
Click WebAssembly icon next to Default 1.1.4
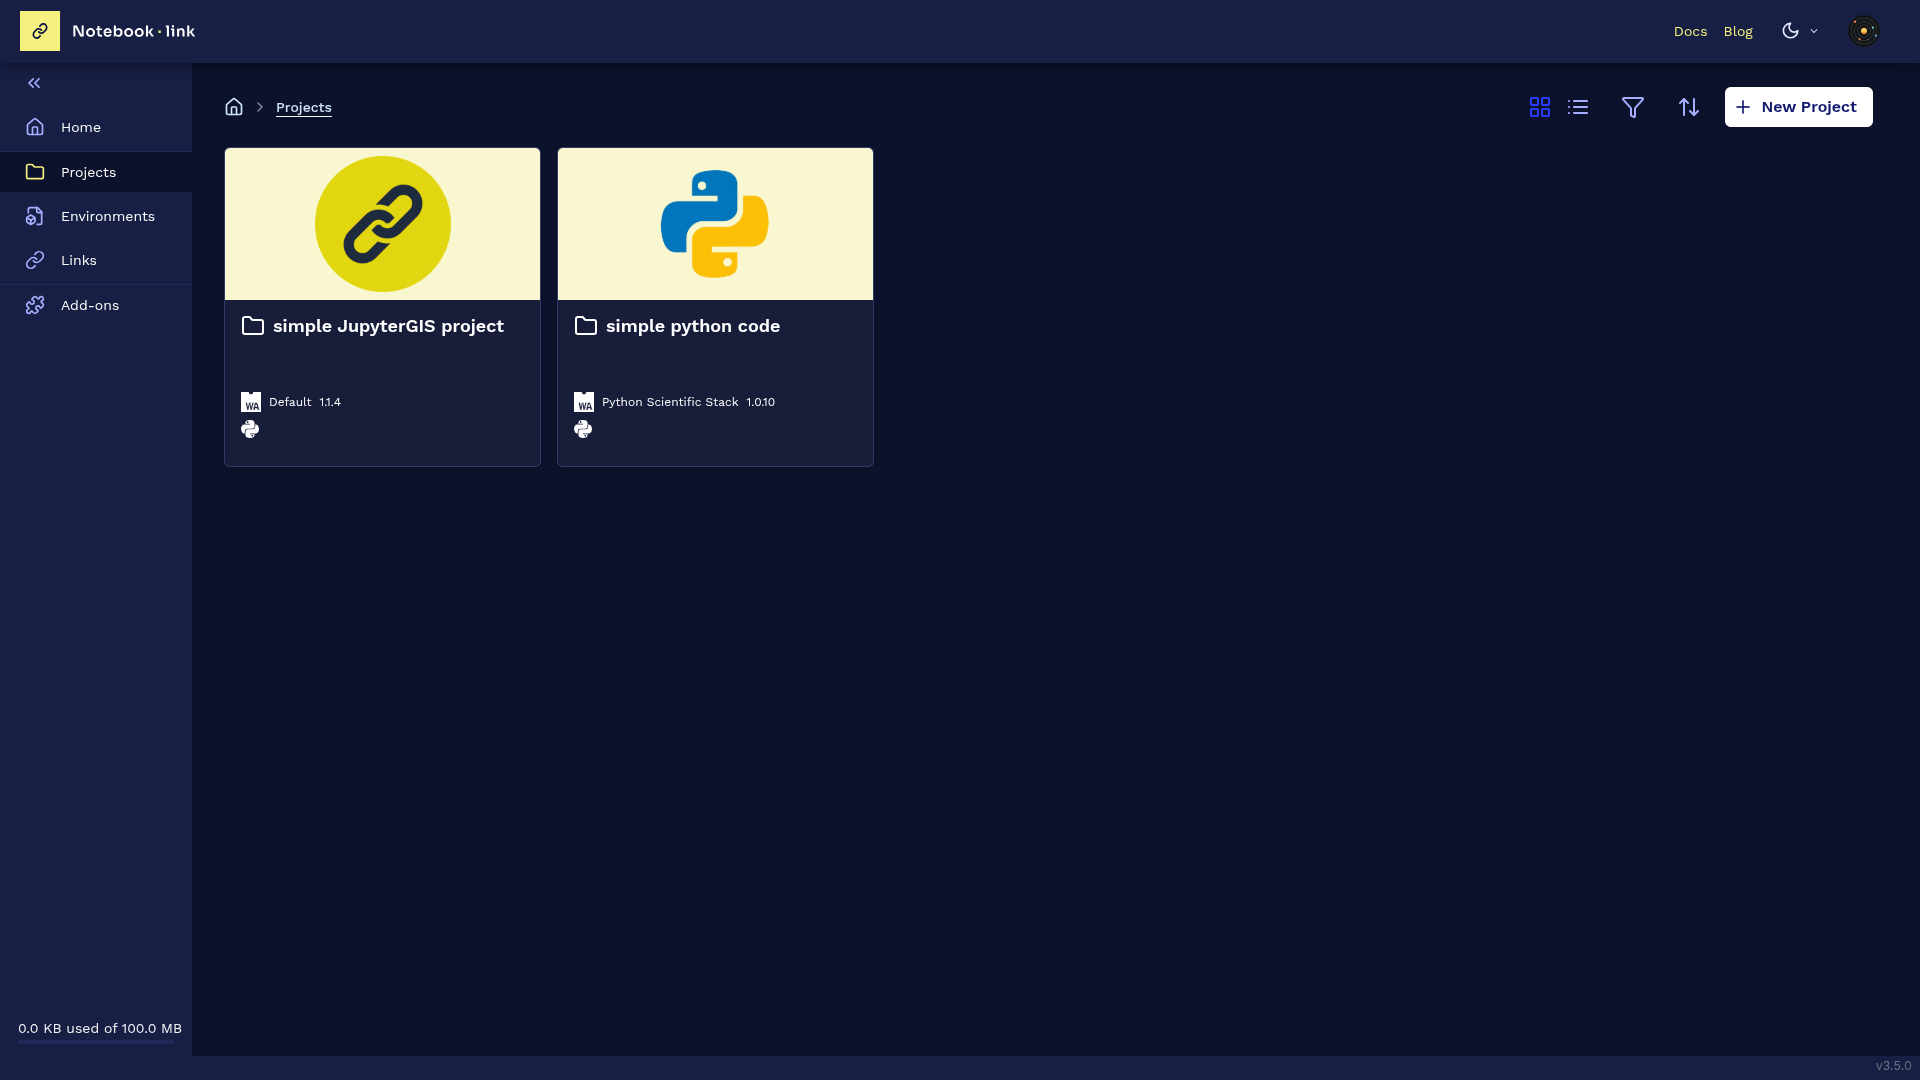pos(251,402)
